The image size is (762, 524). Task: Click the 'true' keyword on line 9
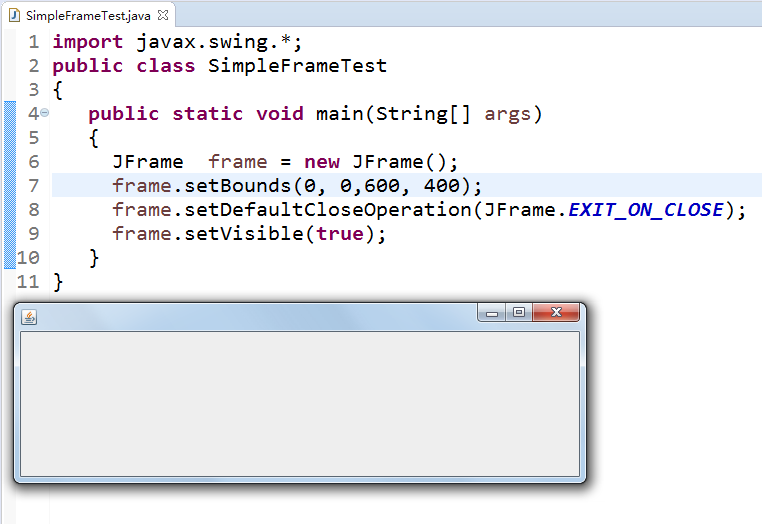(340, 234)
